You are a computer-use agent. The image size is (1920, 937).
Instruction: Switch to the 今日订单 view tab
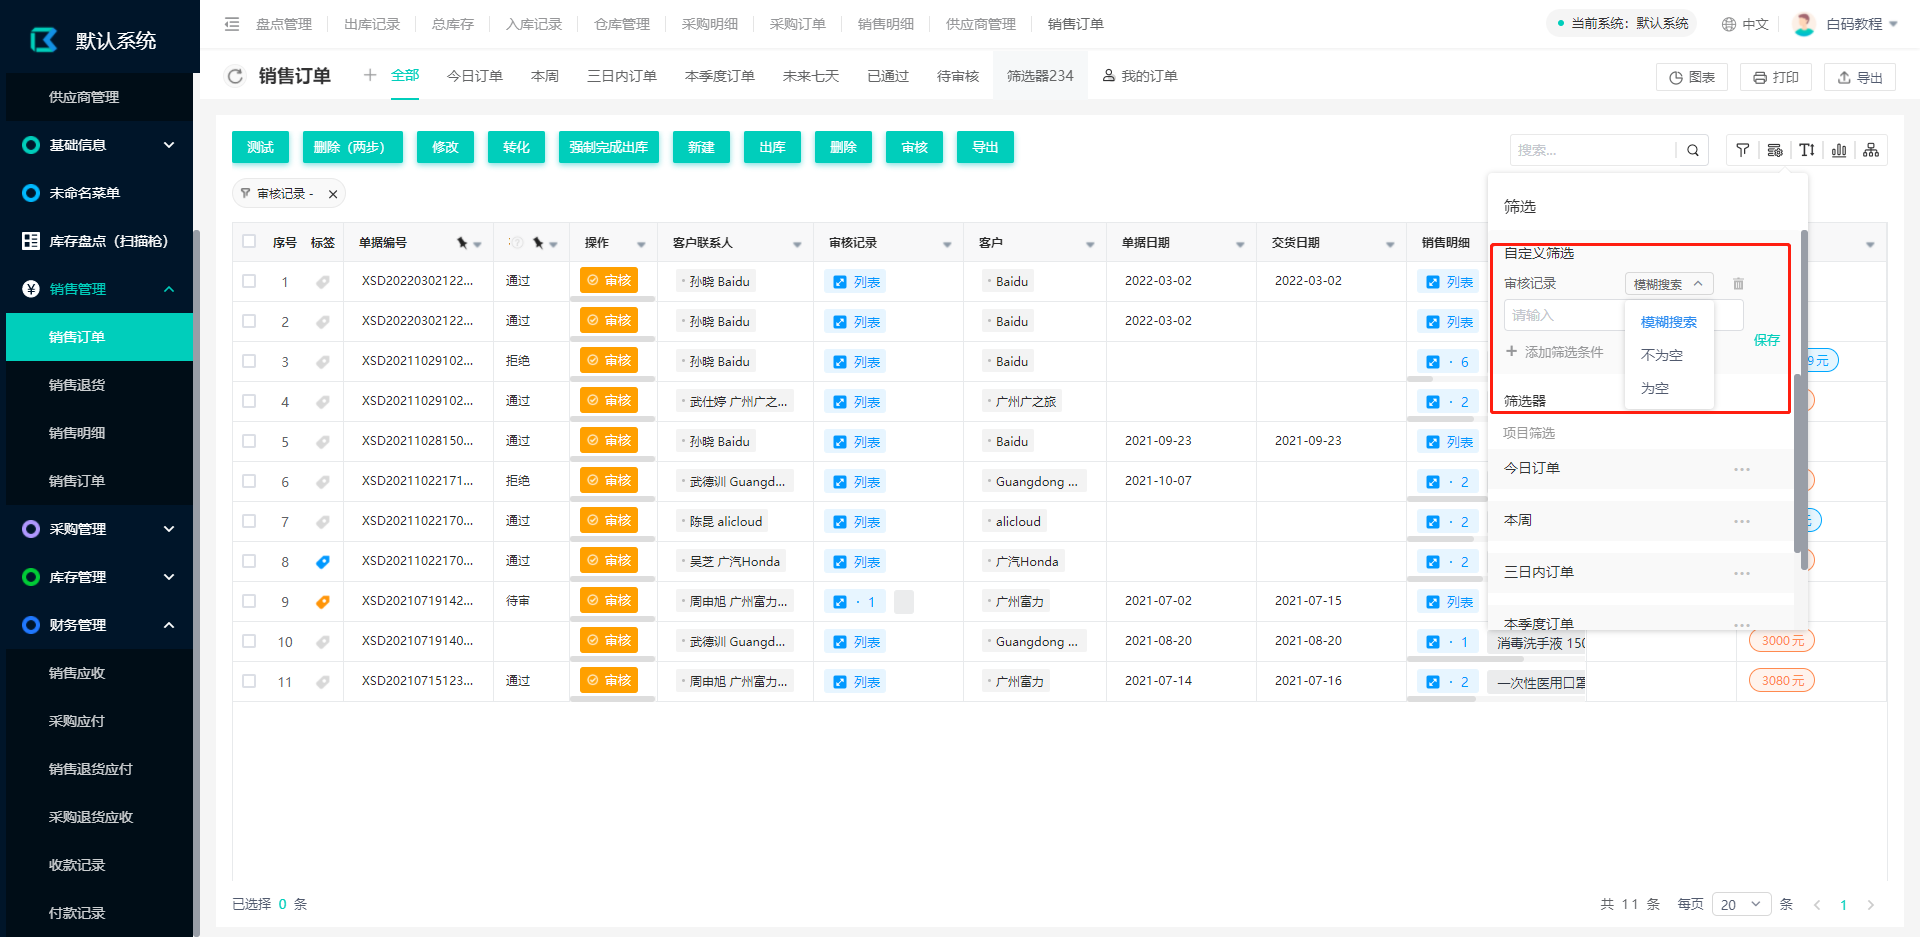475,76
